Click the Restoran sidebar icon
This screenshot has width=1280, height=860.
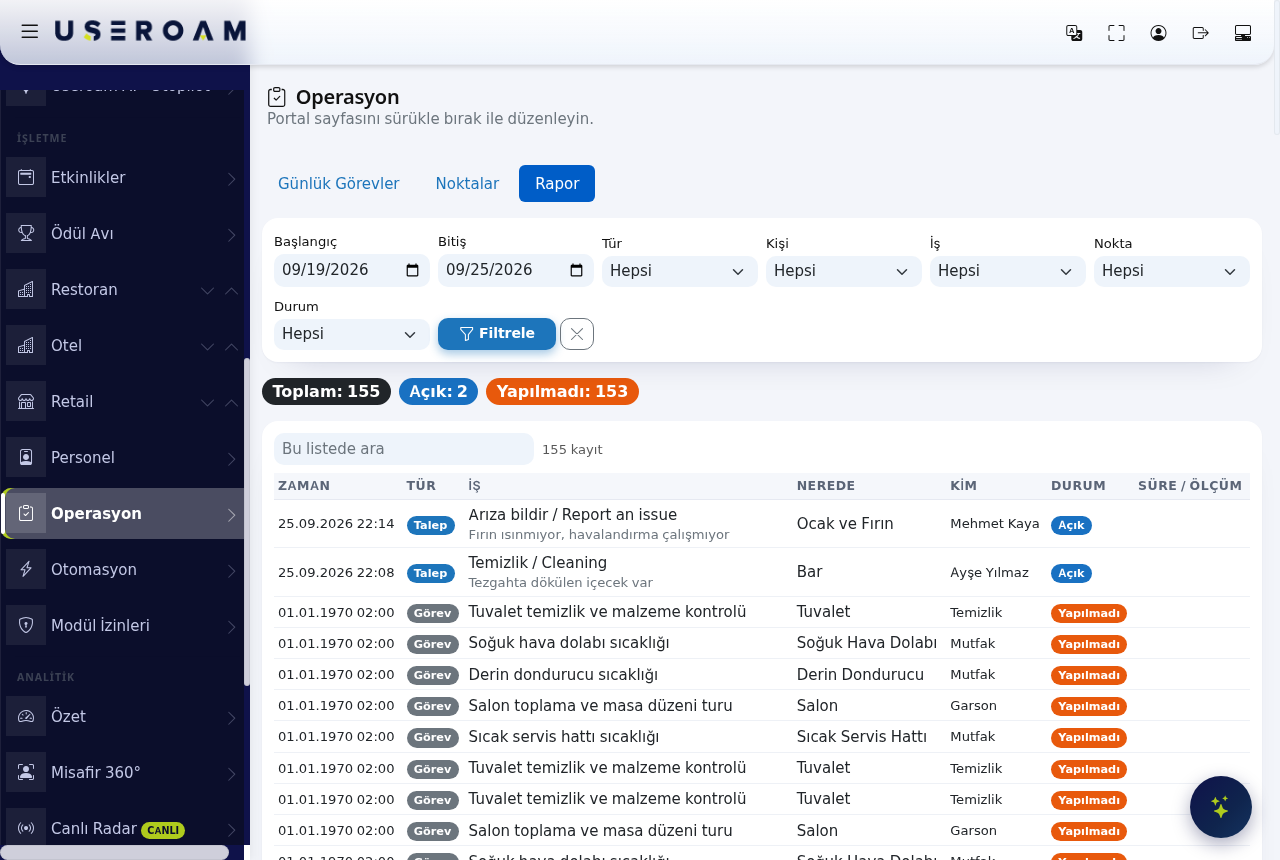click(x=26, y=289)
